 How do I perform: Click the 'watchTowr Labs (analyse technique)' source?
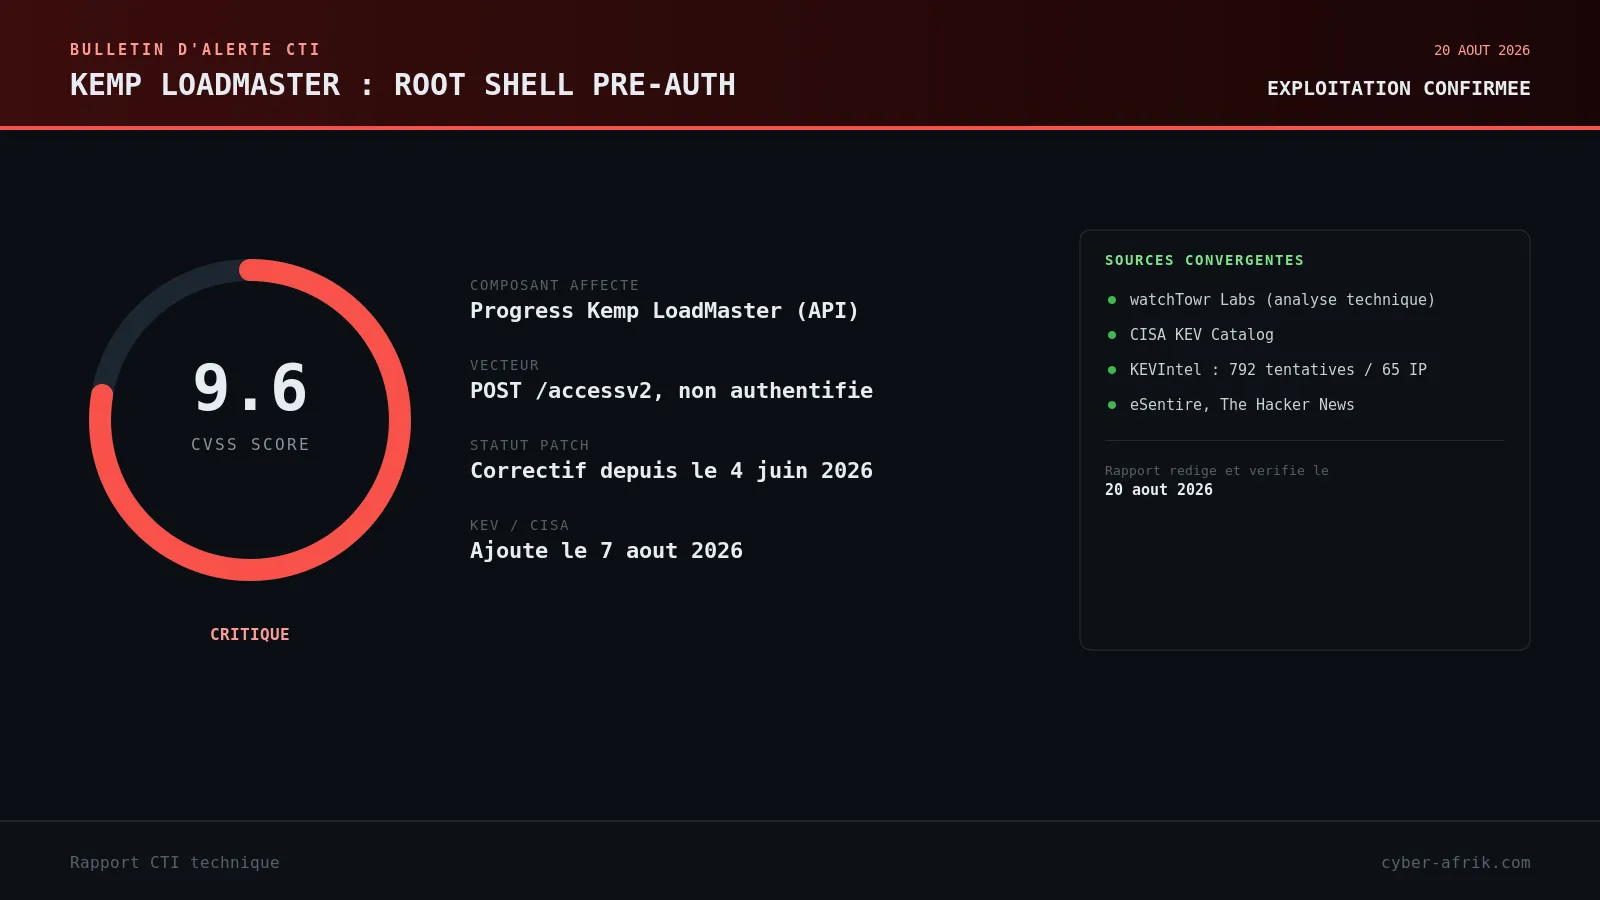pyautogui.click(x=1282, y=300)
